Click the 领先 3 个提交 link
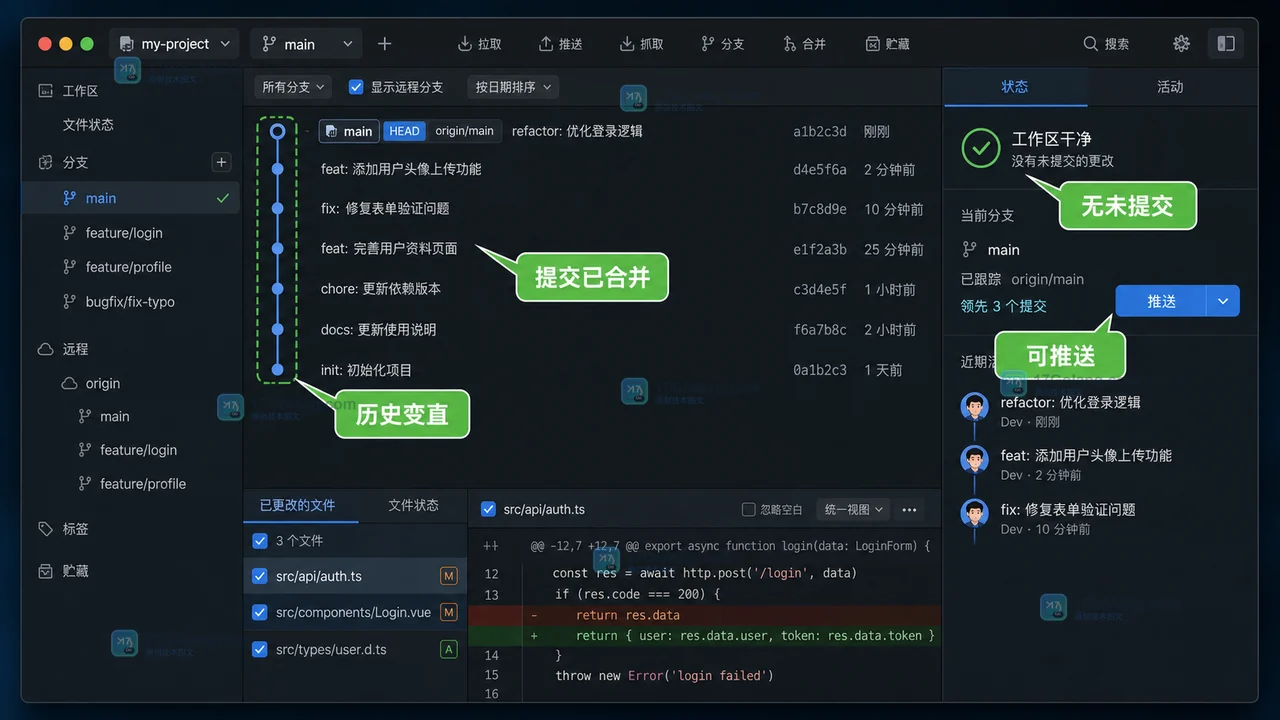 pyautogui.click(x=1004, y=306)
